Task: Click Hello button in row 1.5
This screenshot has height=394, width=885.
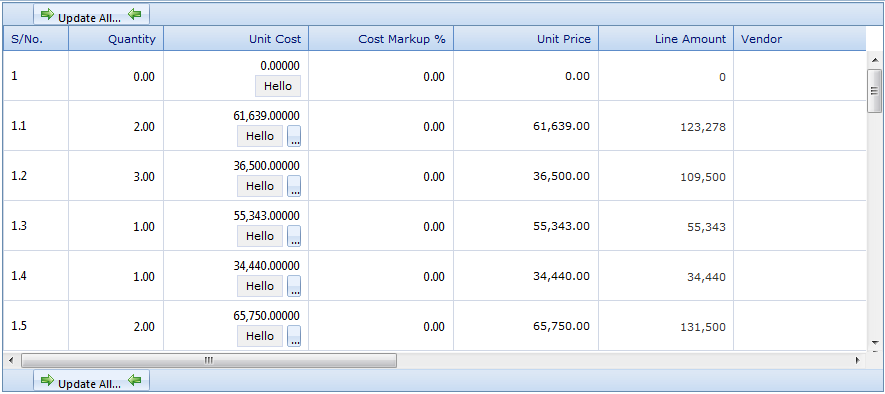Action: pyautogui.click(x=260, y=336)
